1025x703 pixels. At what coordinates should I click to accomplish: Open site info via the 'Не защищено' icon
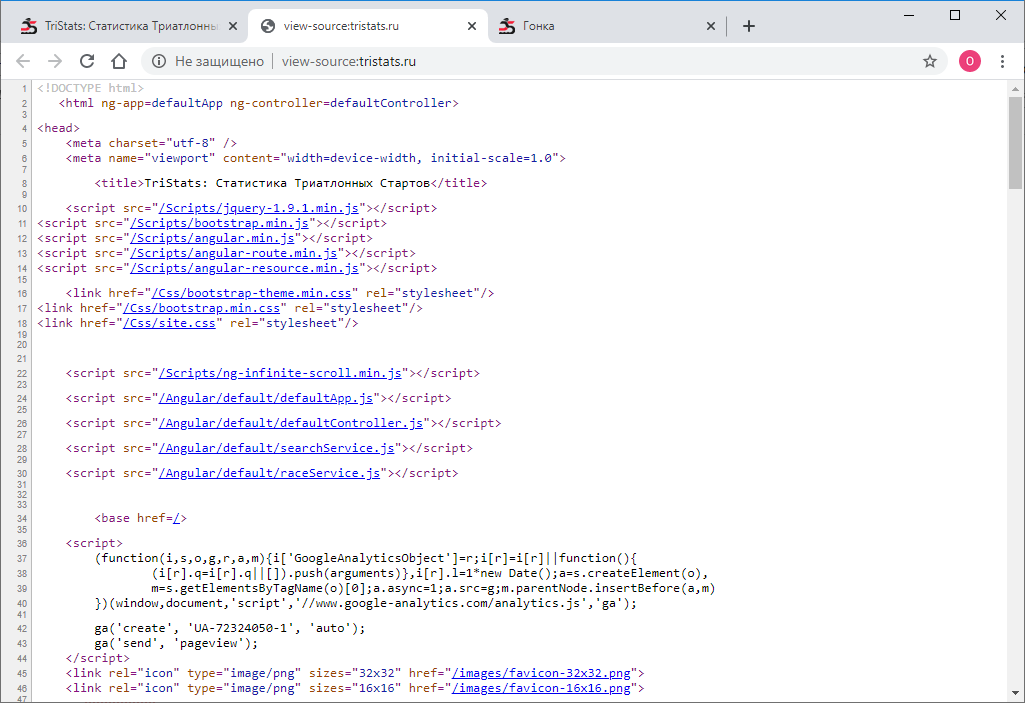[159, 61]
